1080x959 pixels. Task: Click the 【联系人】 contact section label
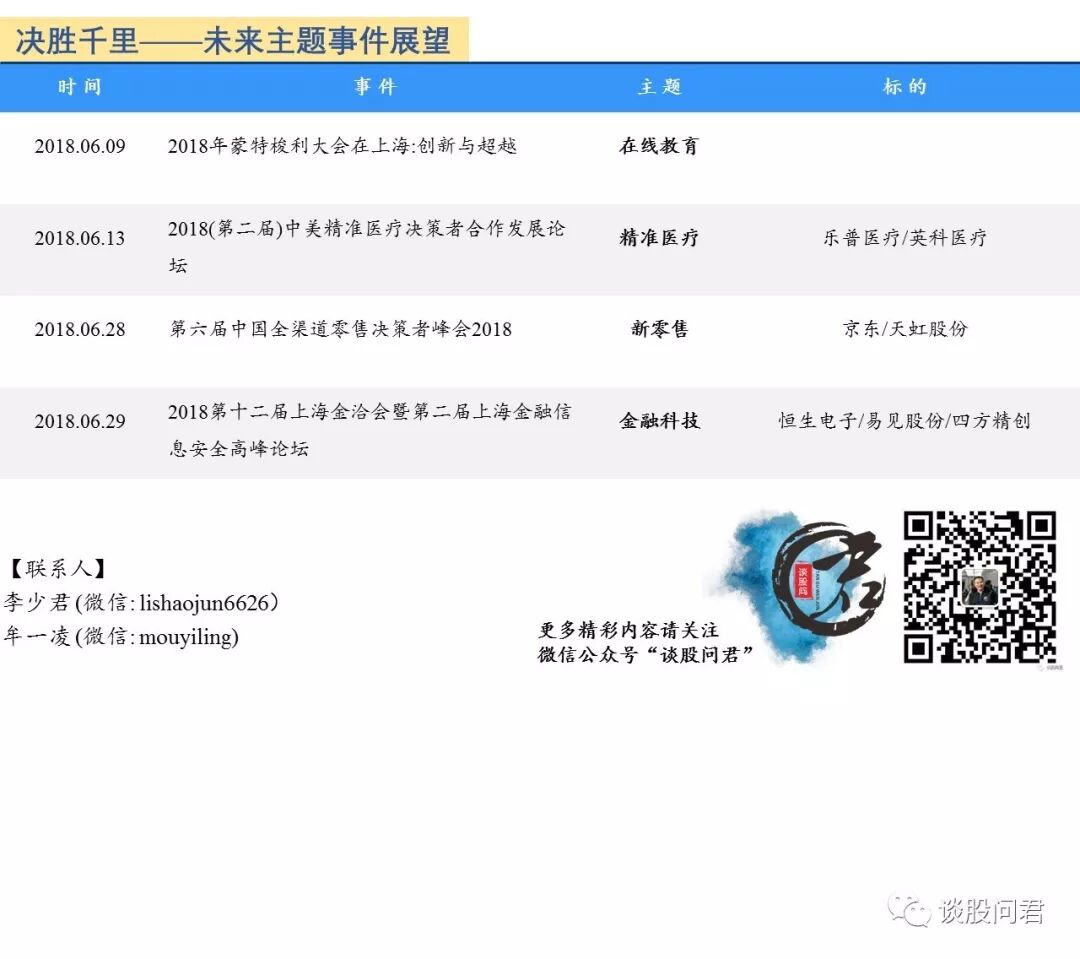[x=58, y=567]
